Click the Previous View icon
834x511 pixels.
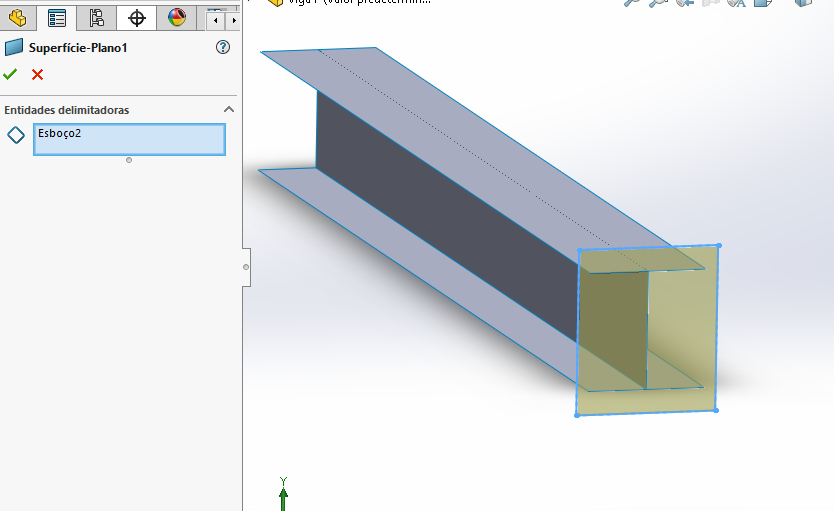[685, 3]
